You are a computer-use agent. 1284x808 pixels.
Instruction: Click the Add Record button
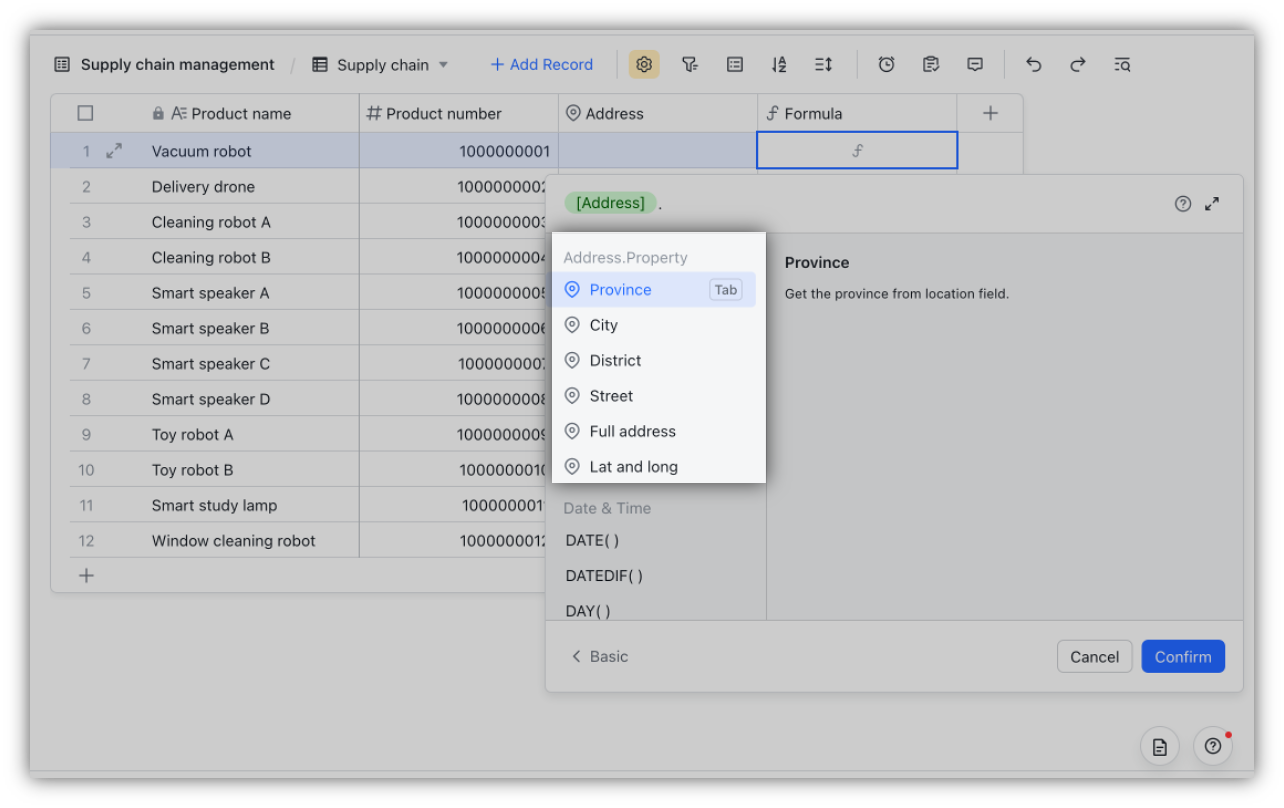tap(541, 64)
